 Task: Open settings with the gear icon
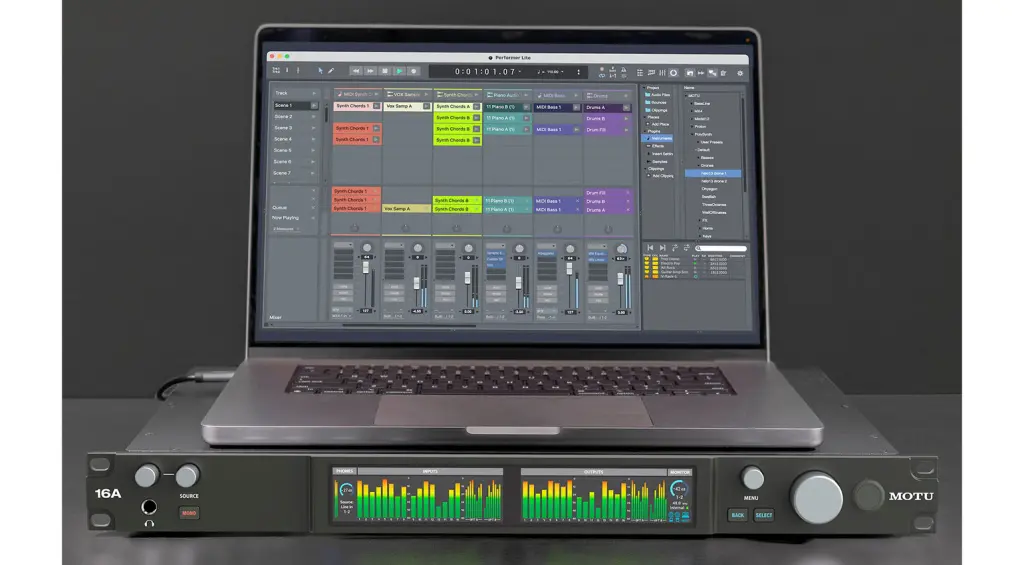740,72
